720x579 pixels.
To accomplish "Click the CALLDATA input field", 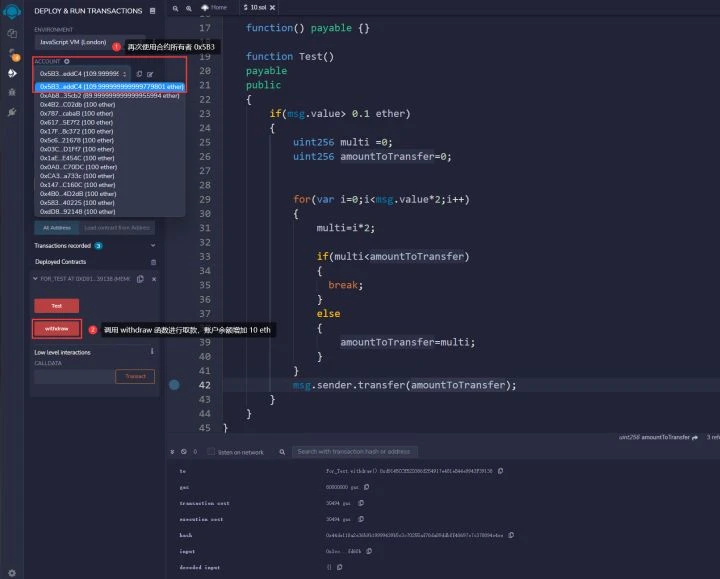I will pos(74,377).
